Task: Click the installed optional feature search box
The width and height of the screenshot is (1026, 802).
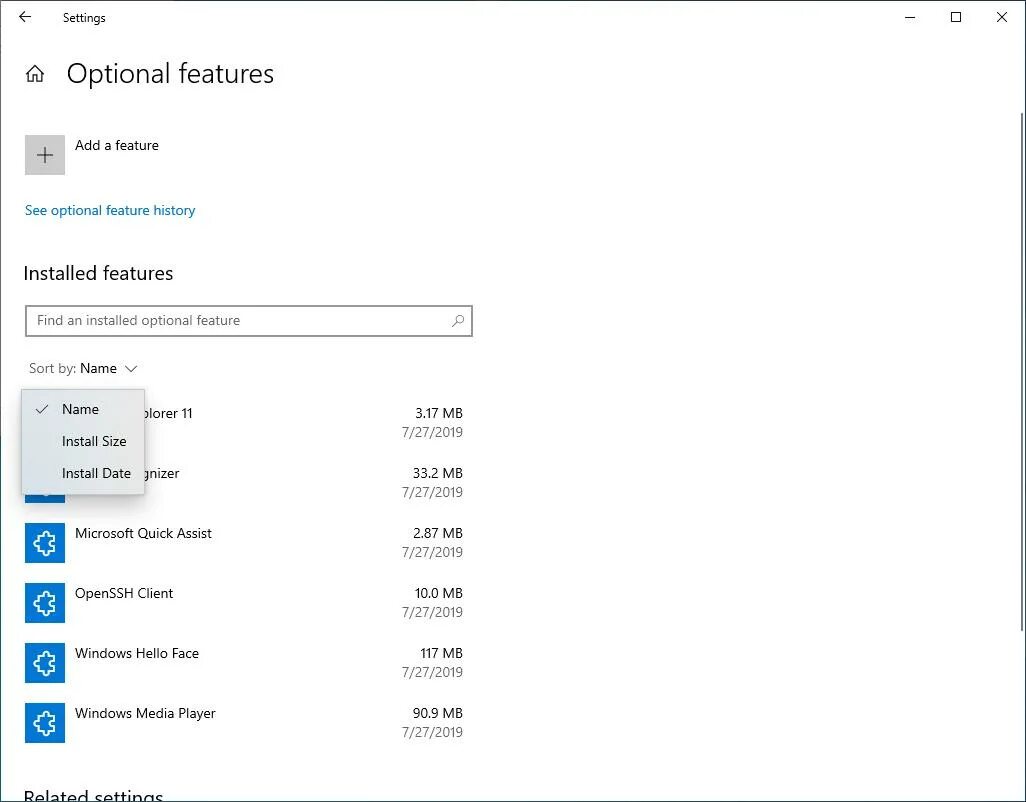Action: [238, 321]
